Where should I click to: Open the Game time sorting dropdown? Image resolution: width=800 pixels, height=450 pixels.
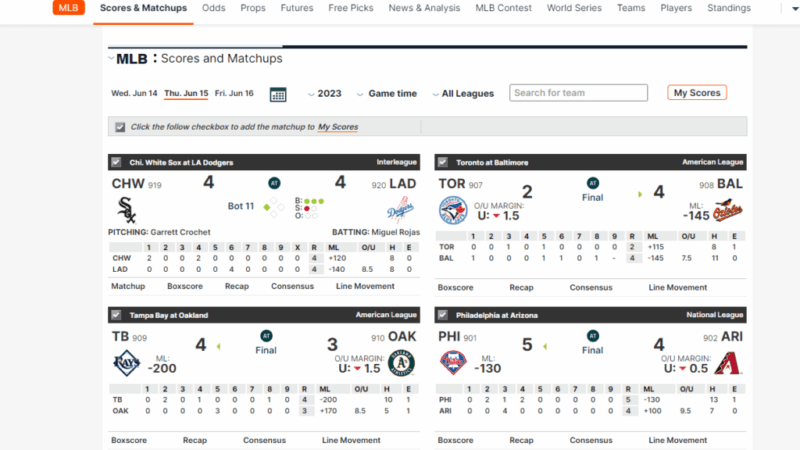click(387, 94)
